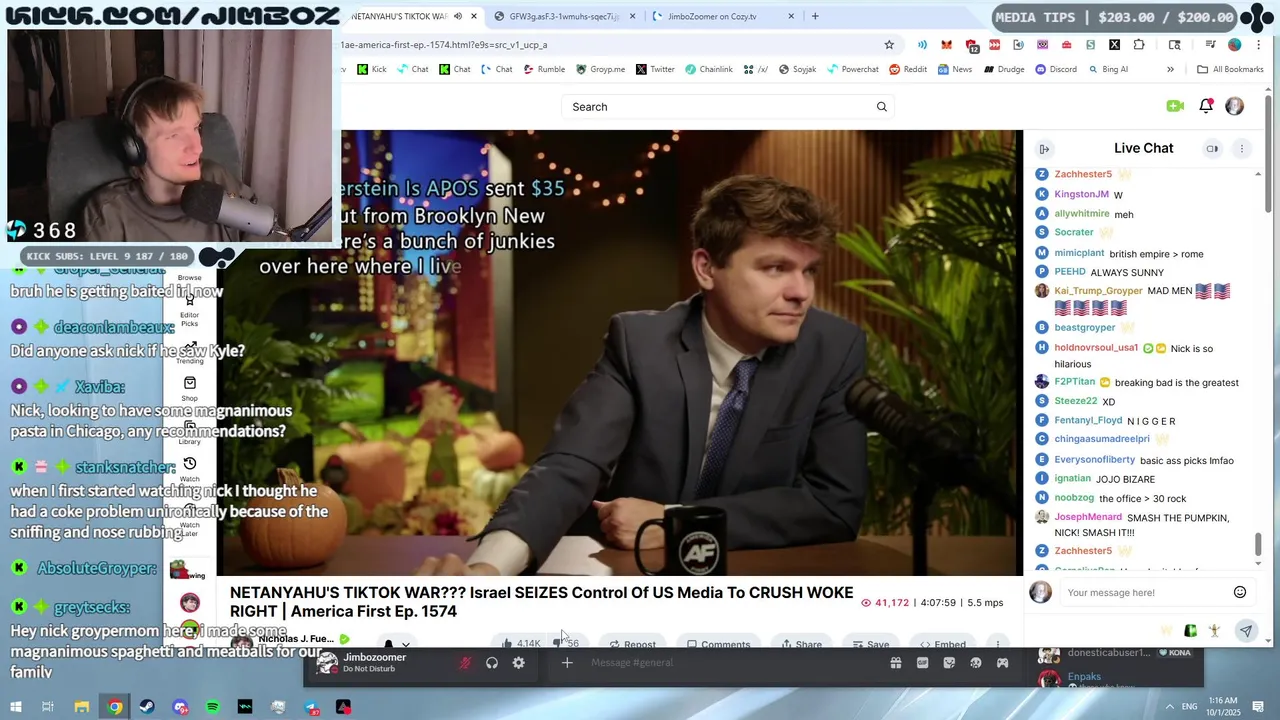1280x720 pixels.
Task: Toggle Discord headphones deafen
Action: pos(491,663)
